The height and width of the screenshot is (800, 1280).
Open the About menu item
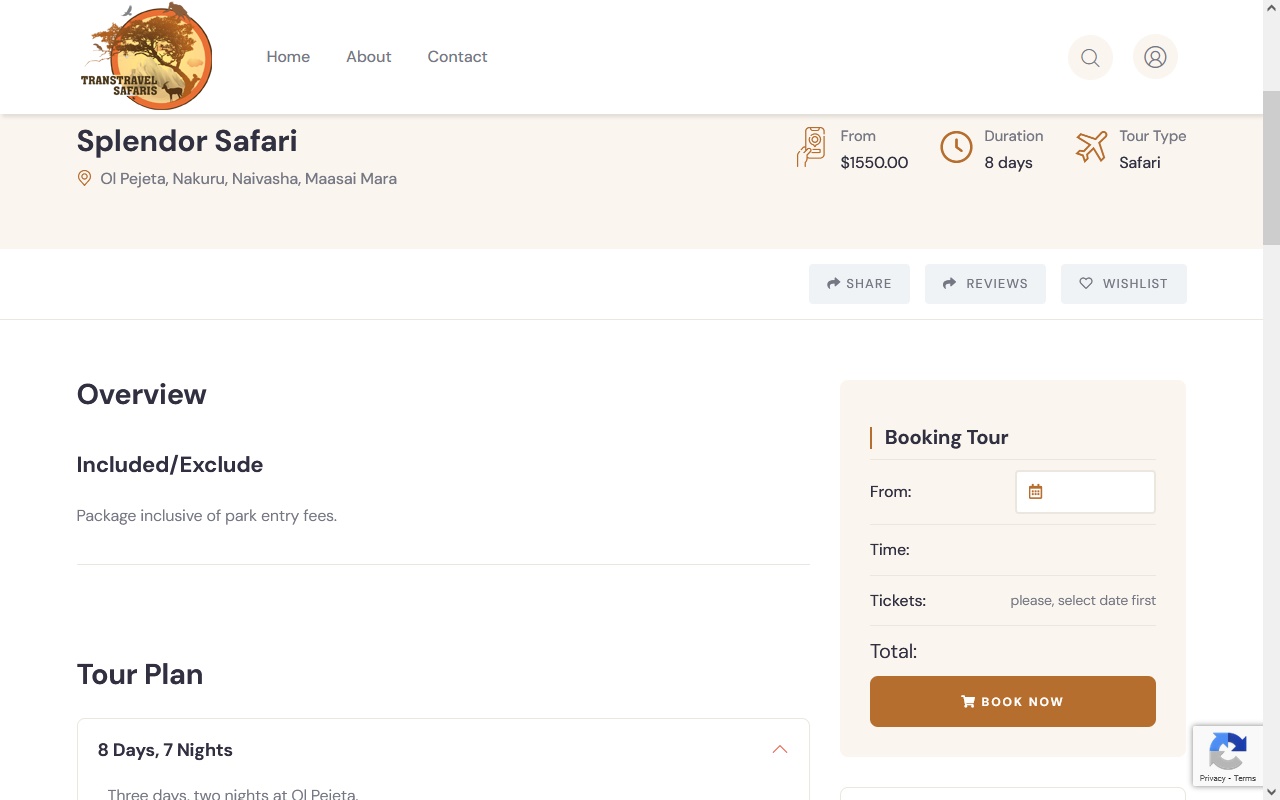coord(368,57)
